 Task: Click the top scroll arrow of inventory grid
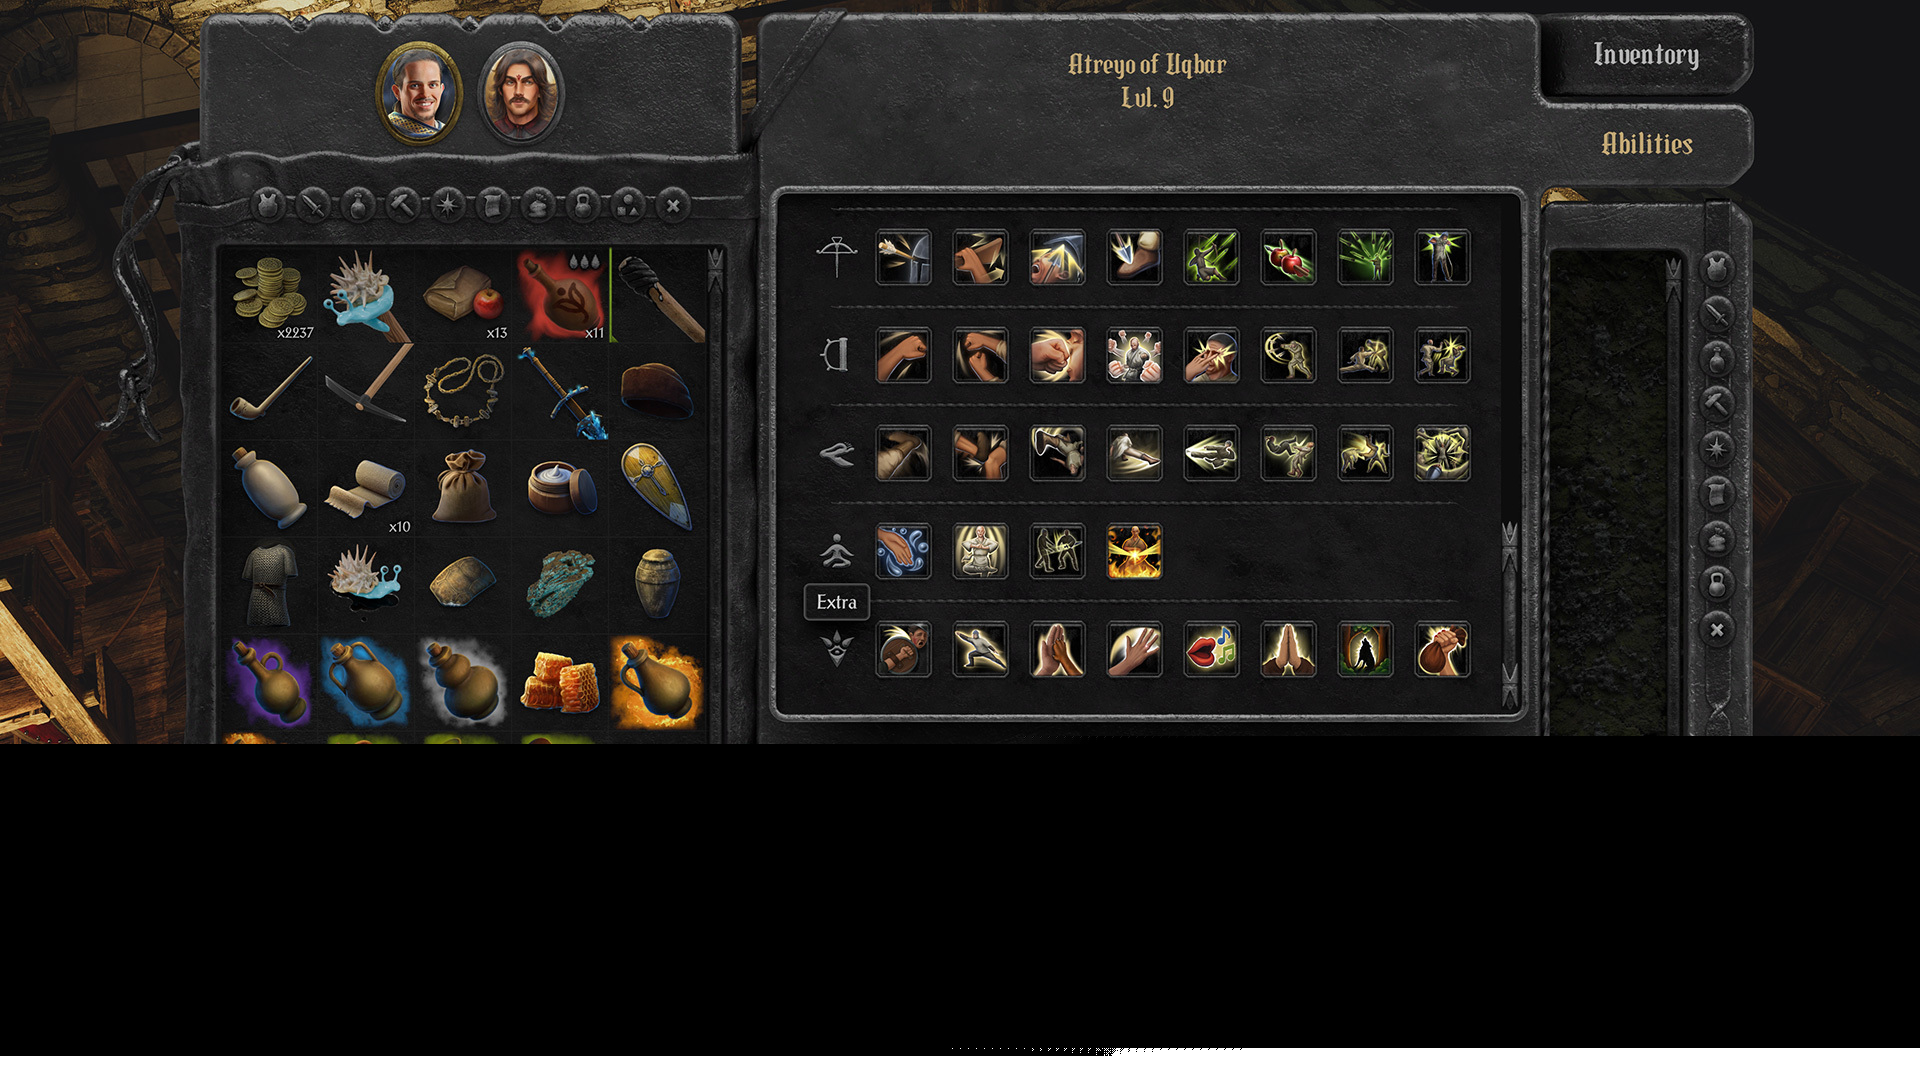click(x=715, y=262)
